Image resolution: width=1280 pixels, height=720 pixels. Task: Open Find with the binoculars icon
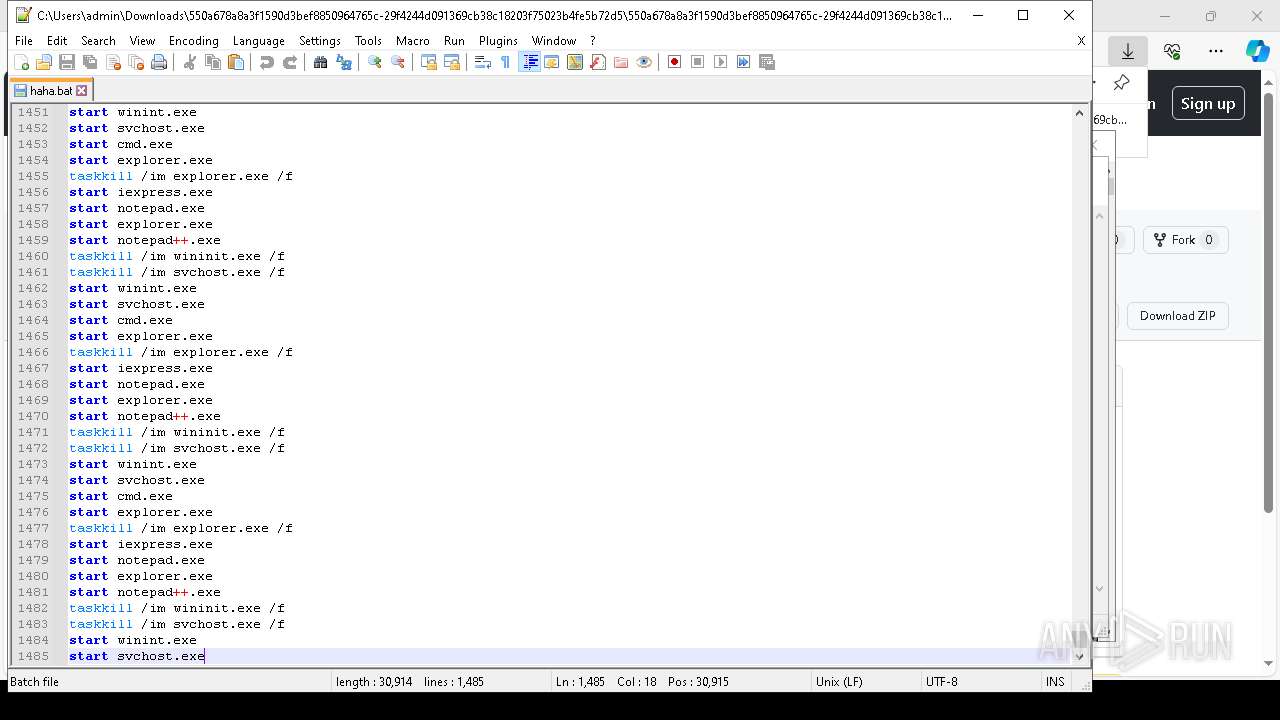(x=321, y=62)
